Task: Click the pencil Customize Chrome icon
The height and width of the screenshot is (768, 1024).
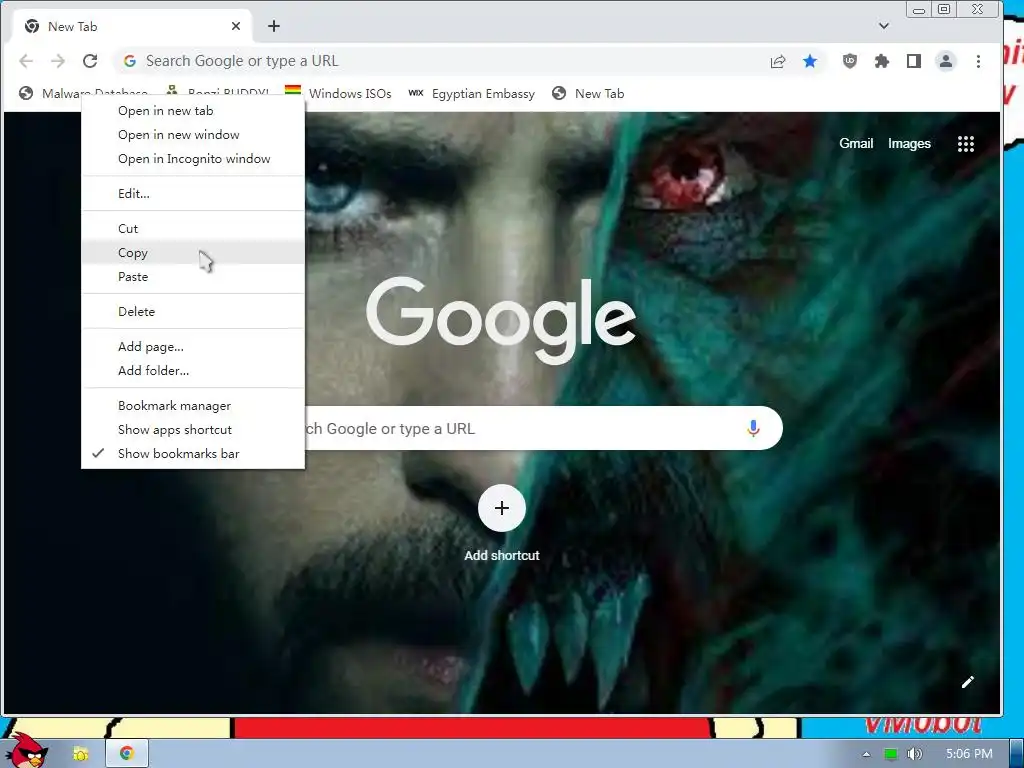Action: click(968, 682)
